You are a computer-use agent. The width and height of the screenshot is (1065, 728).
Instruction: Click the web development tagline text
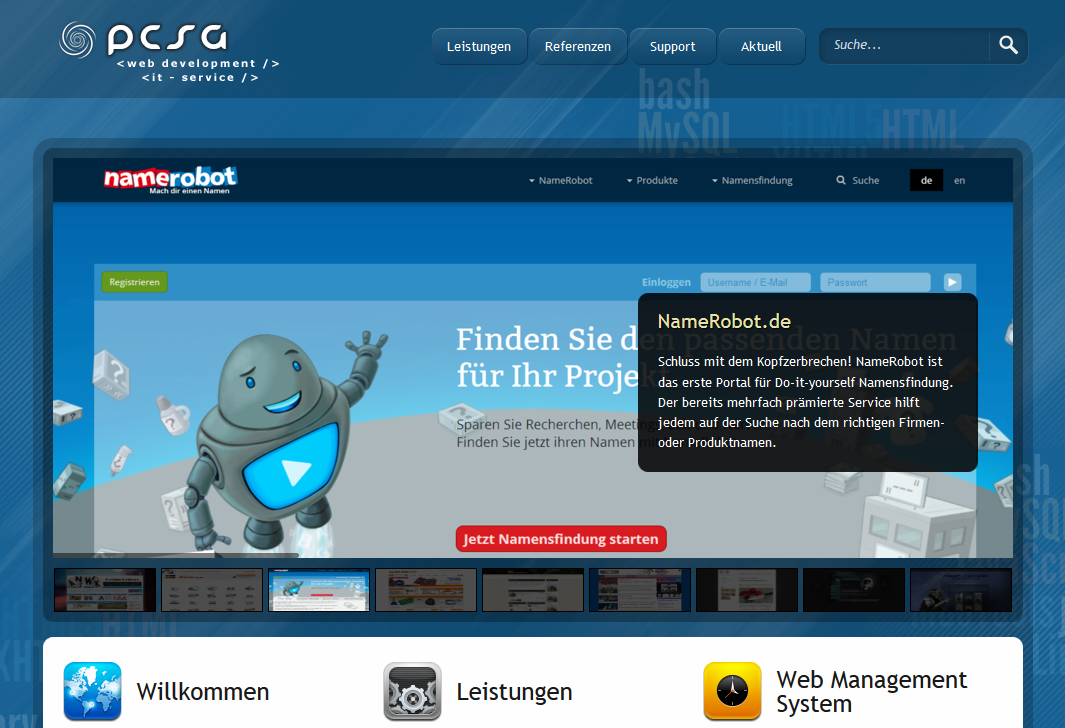[198, 63]
